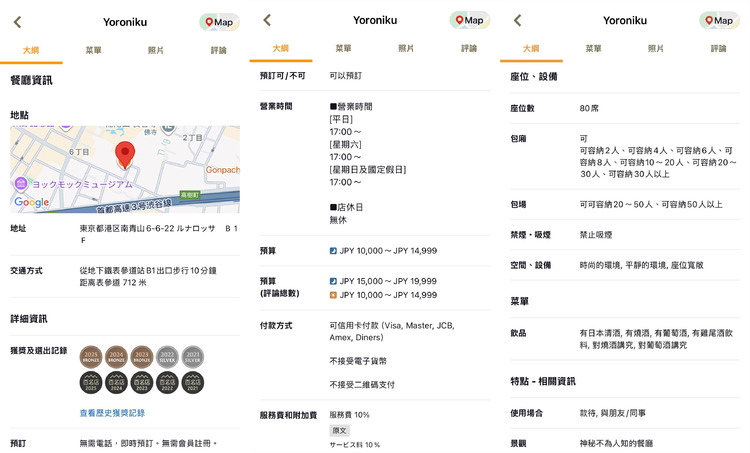Tap the 神秘不為人知的餐廳 text

(x=616, y=443)
